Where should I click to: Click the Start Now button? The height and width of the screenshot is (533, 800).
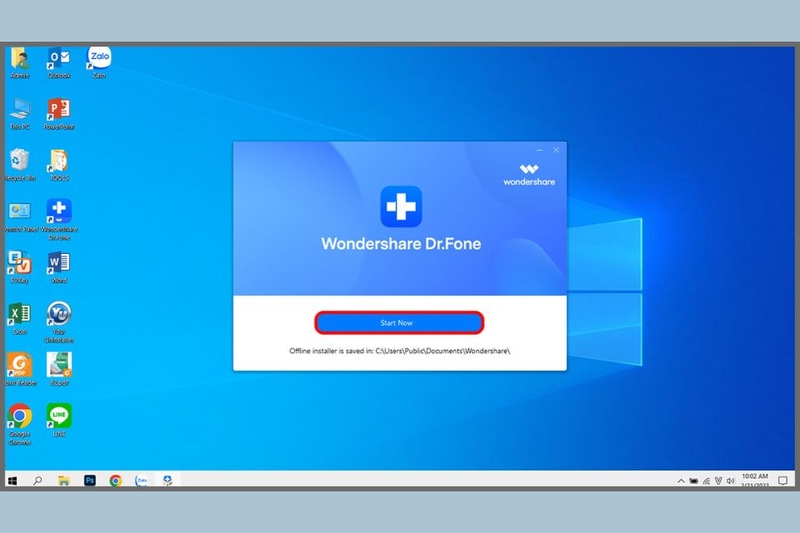click(x=399, y=322)
